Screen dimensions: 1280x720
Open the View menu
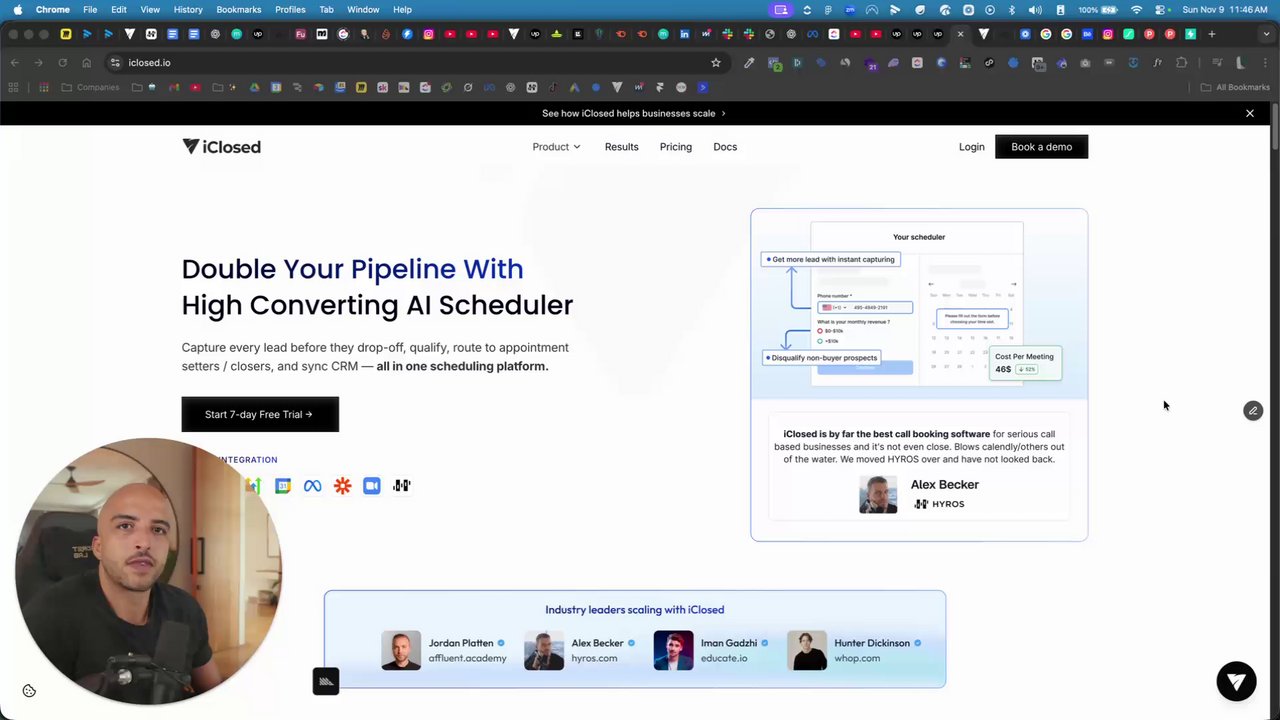(x=150, y=9)
